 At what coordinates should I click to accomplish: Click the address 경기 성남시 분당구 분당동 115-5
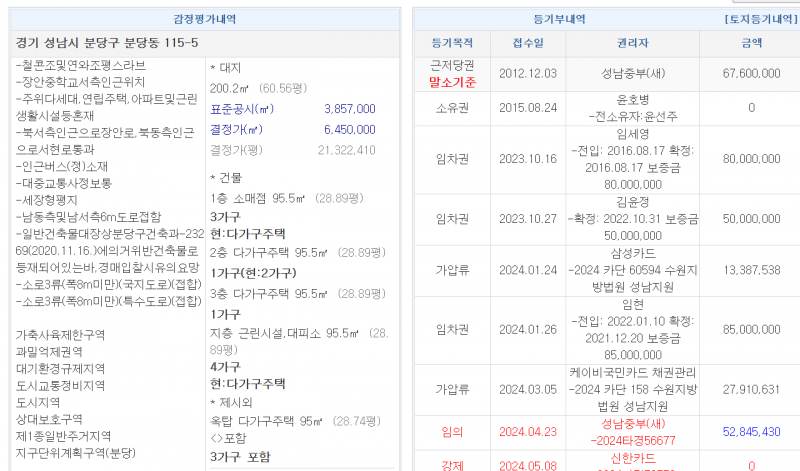[x=108, y=43]
